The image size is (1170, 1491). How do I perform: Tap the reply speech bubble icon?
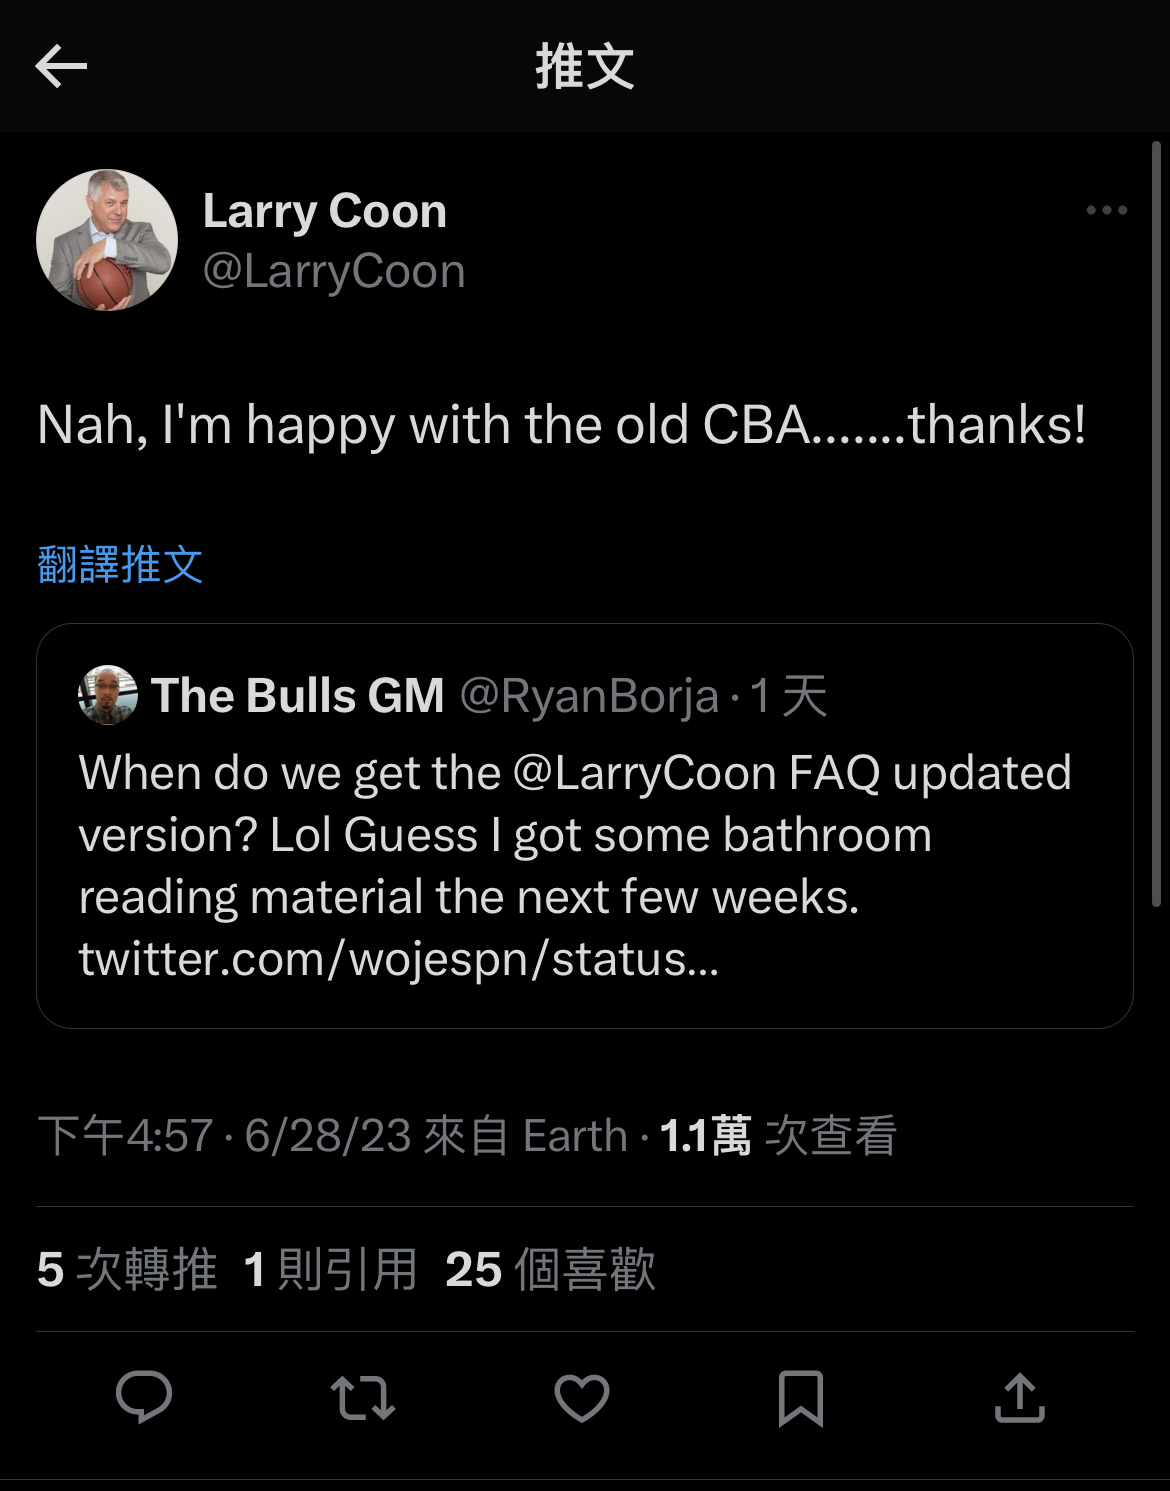click(x=144, y=1397)
